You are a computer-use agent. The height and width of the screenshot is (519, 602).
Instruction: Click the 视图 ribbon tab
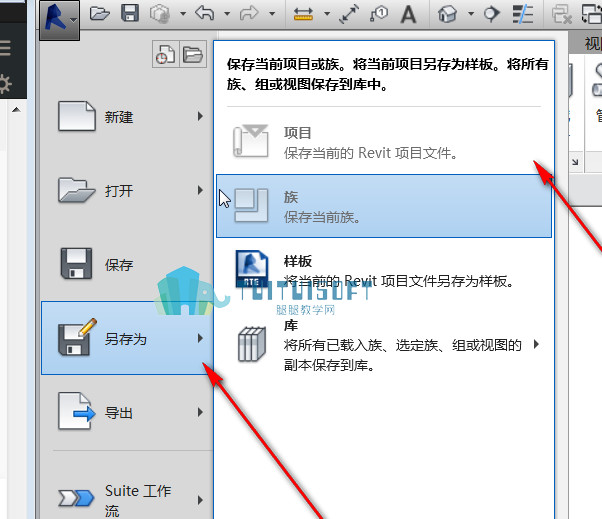[x=593, y=43]
